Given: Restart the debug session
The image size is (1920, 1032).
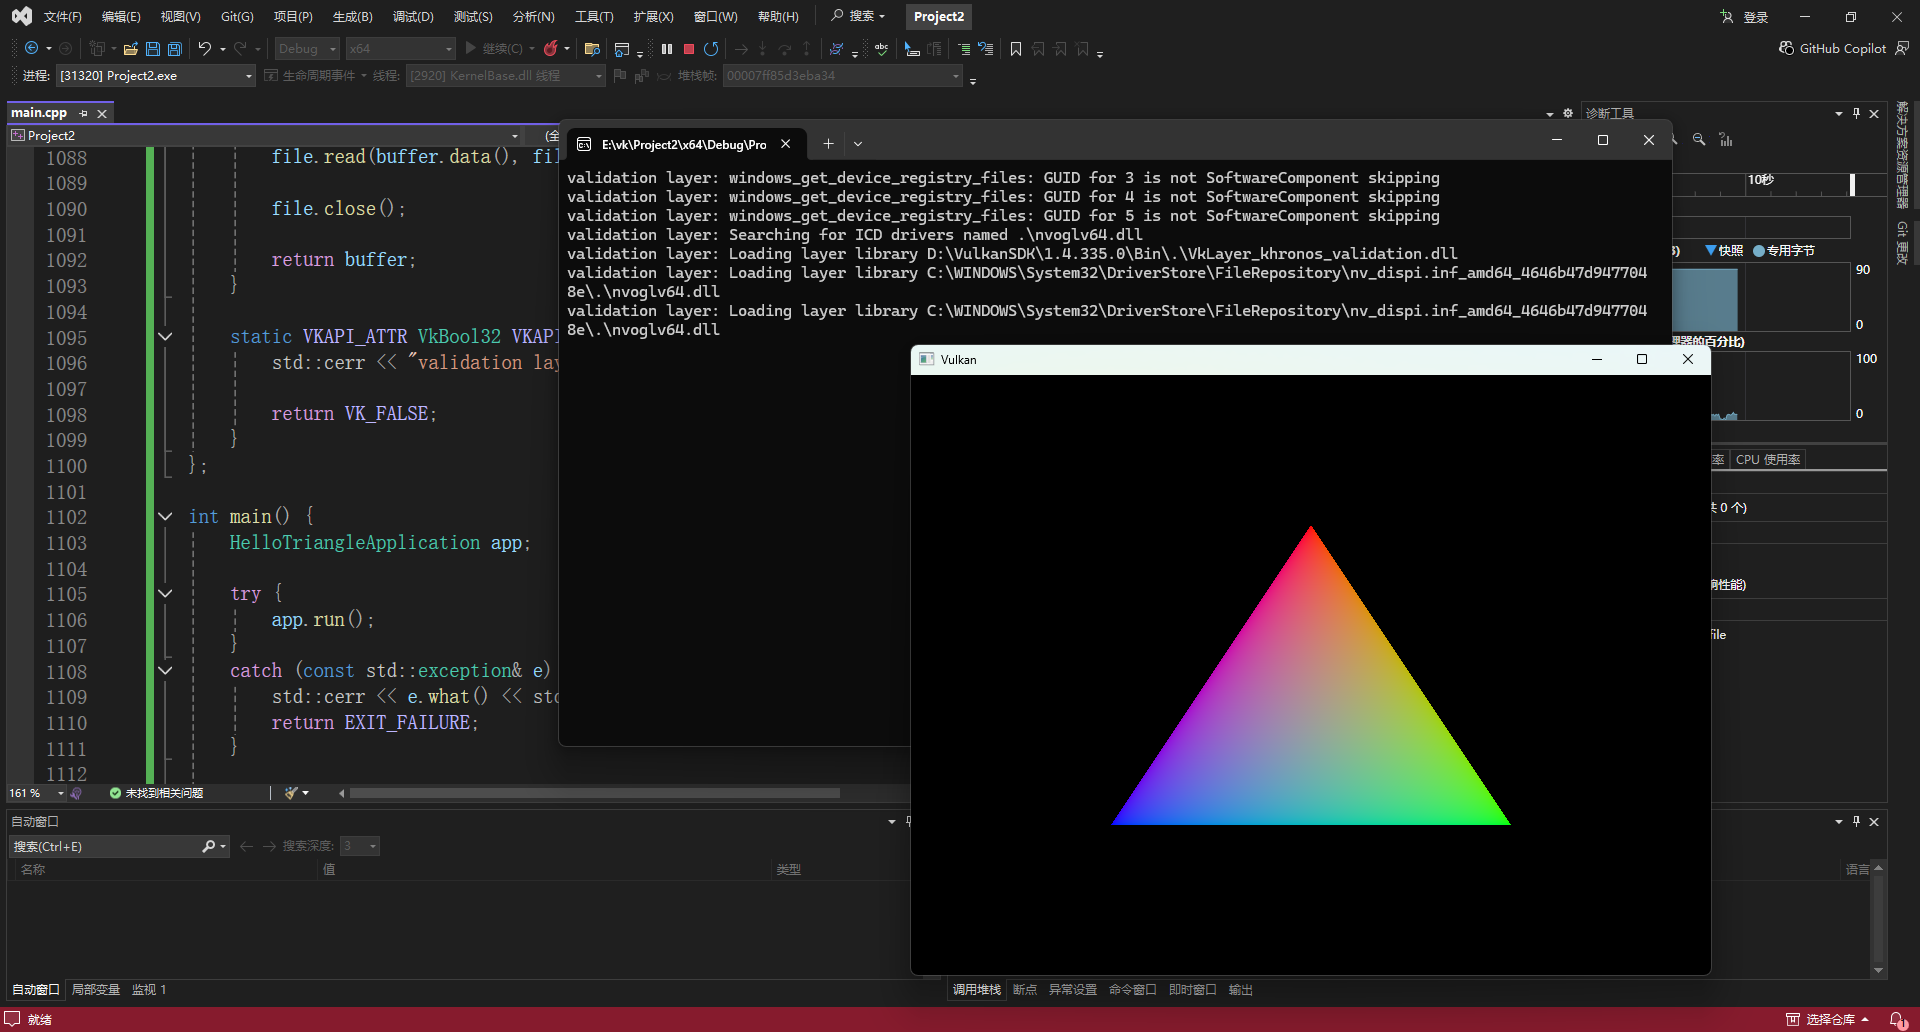Looking at the screenshot, I should (x=711, y=49).
